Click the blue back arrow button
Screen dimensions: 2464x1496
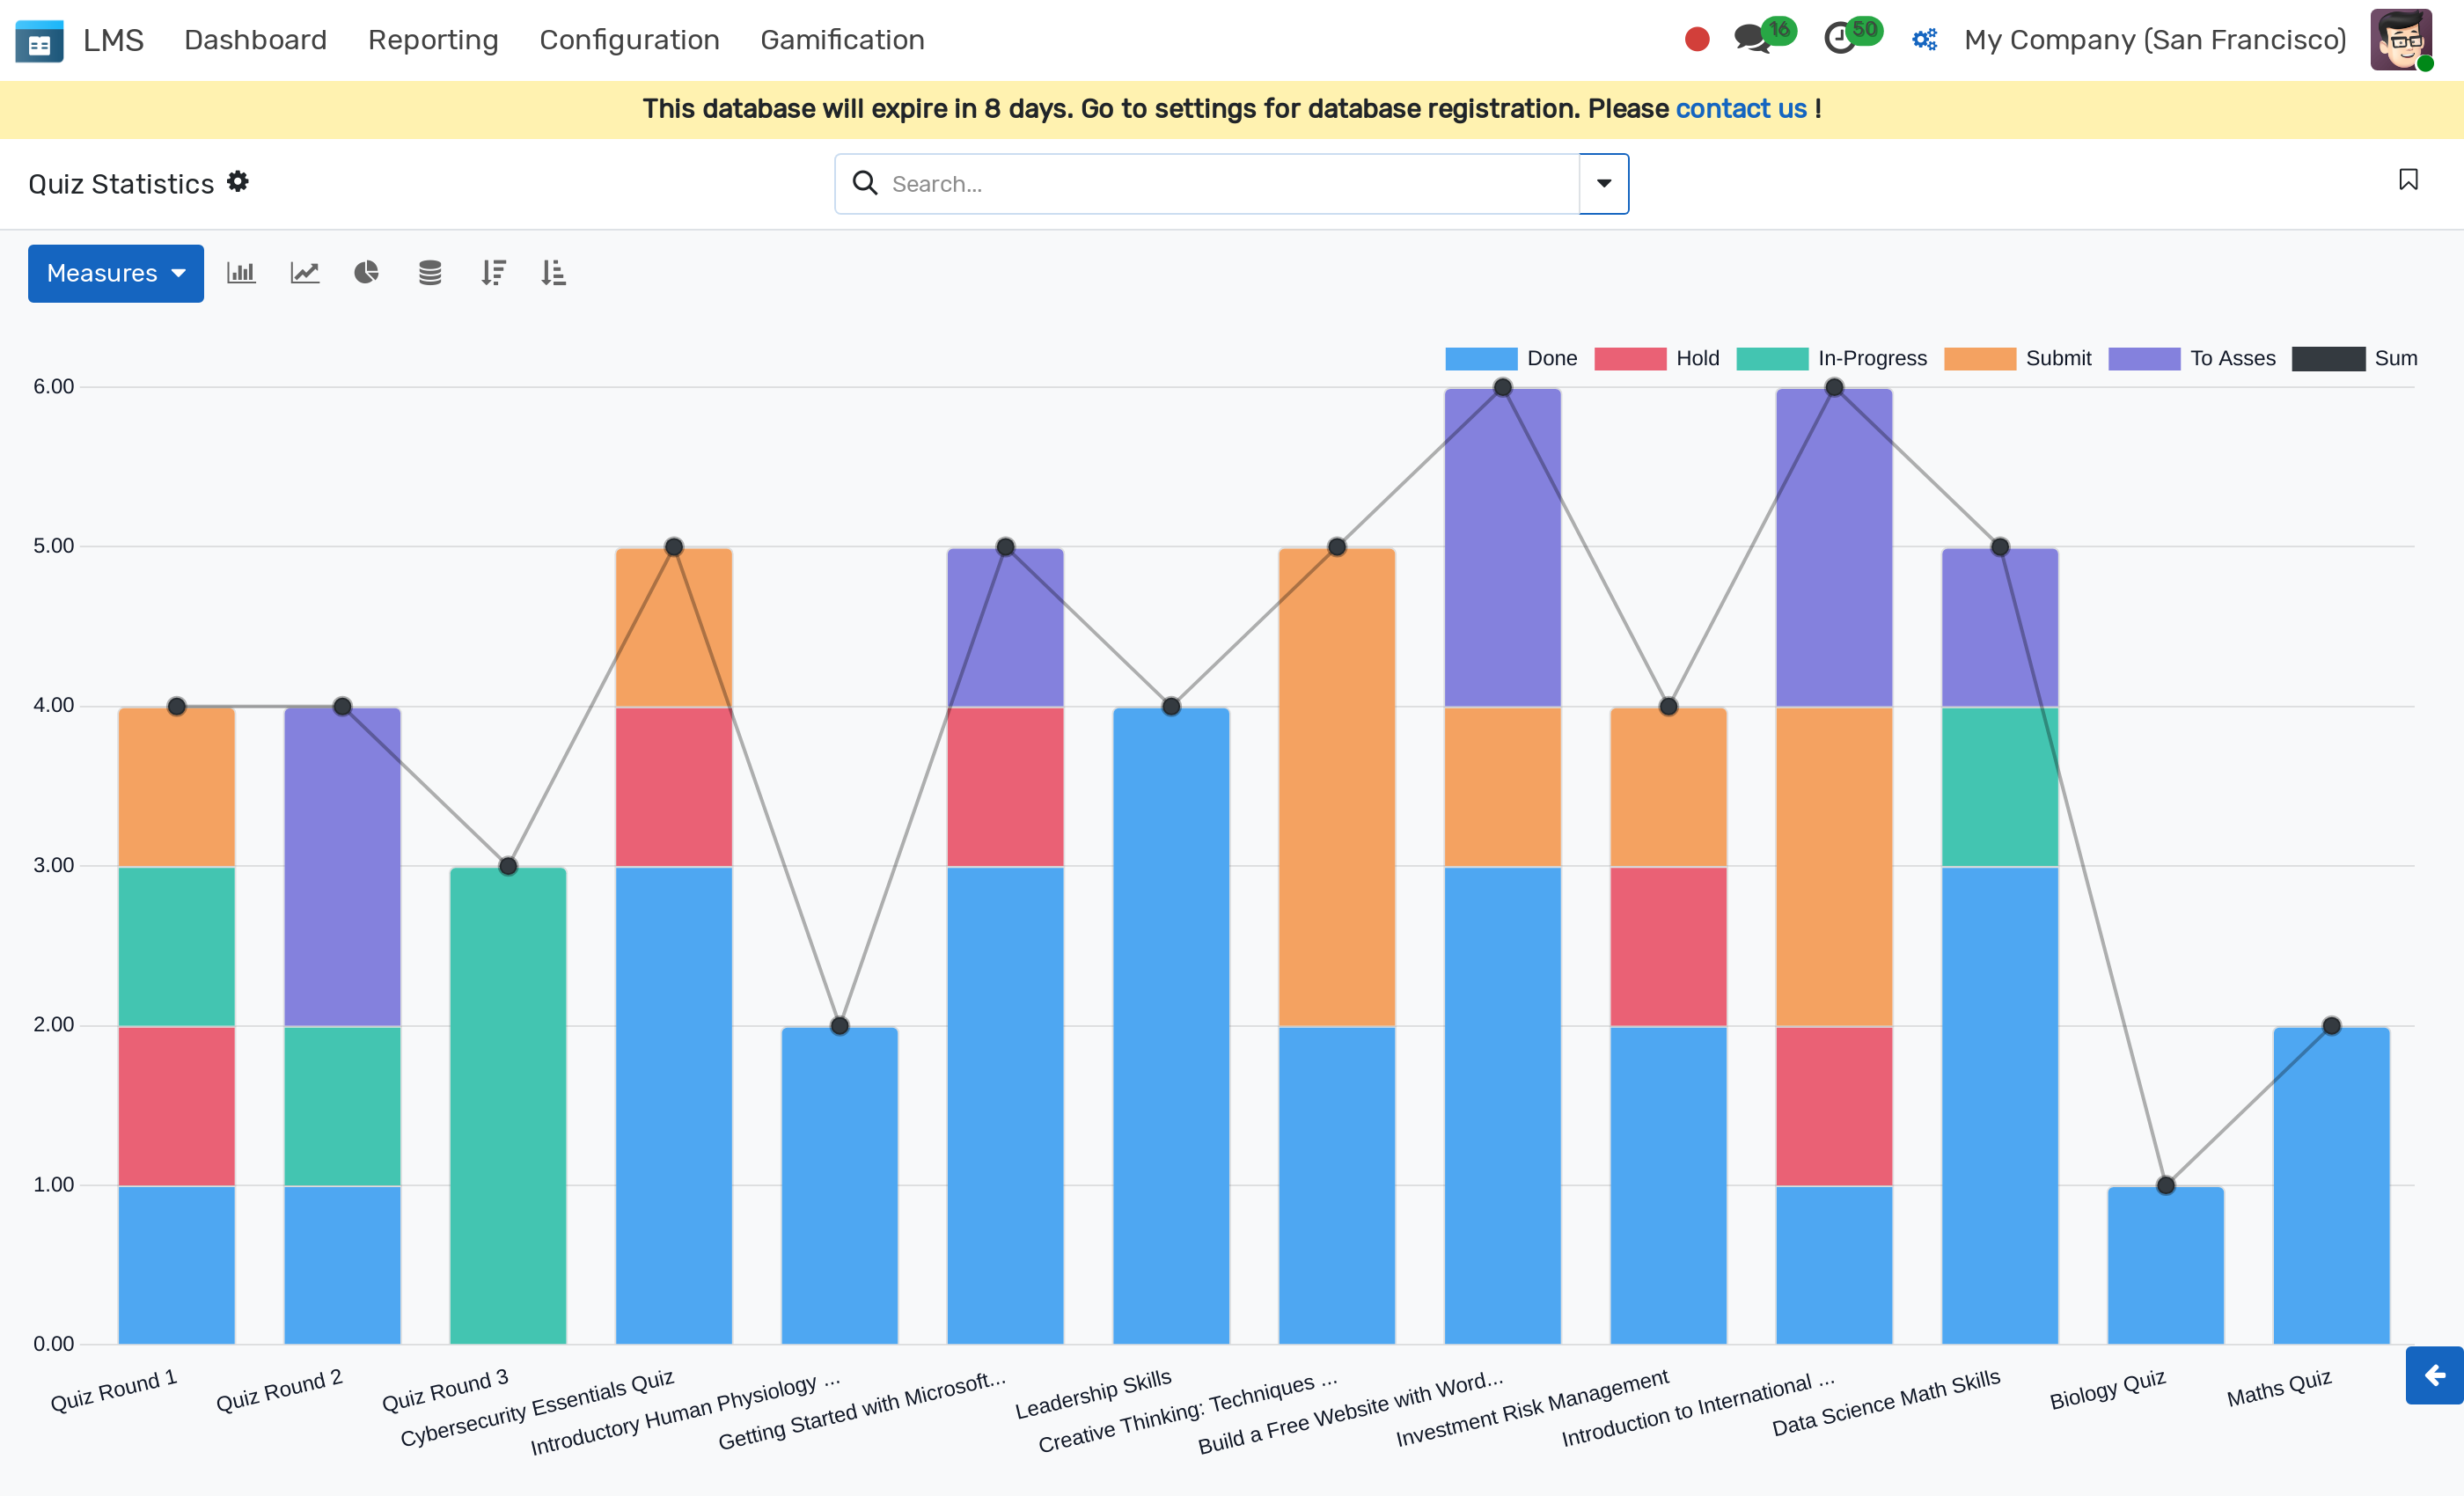coord(2435,1376)
